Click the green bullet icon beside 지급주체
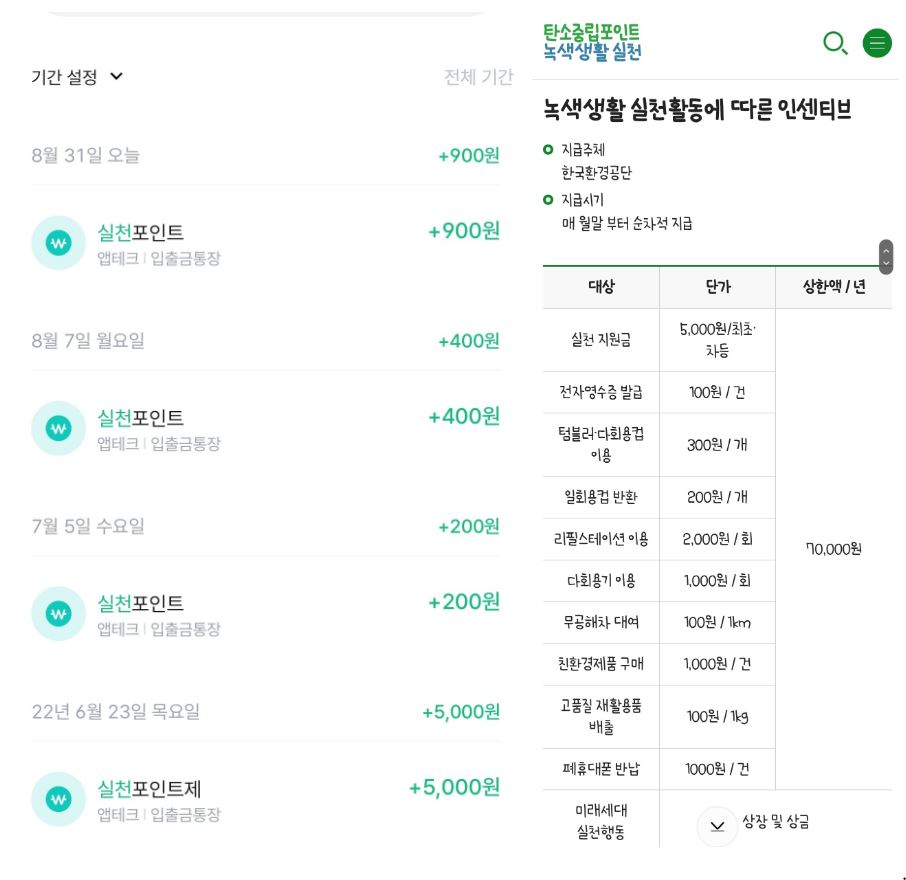This screenshot has width=906, height=880. tap(547, 149)
